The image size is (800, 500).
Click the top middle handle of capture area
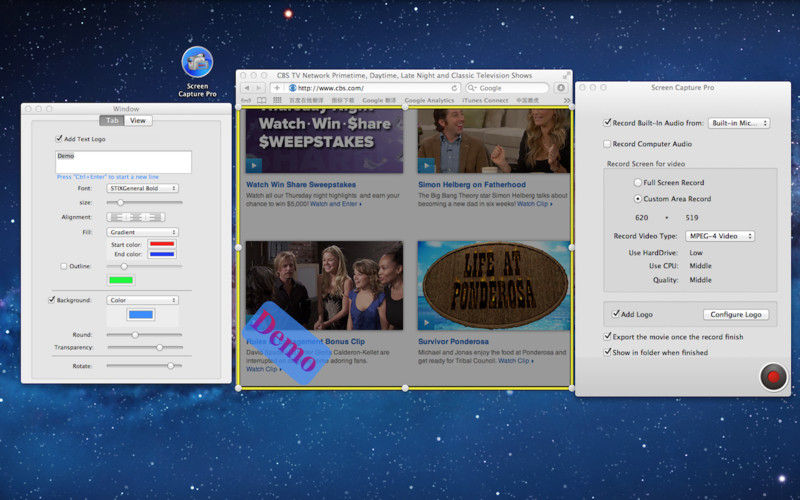[405, 107]
